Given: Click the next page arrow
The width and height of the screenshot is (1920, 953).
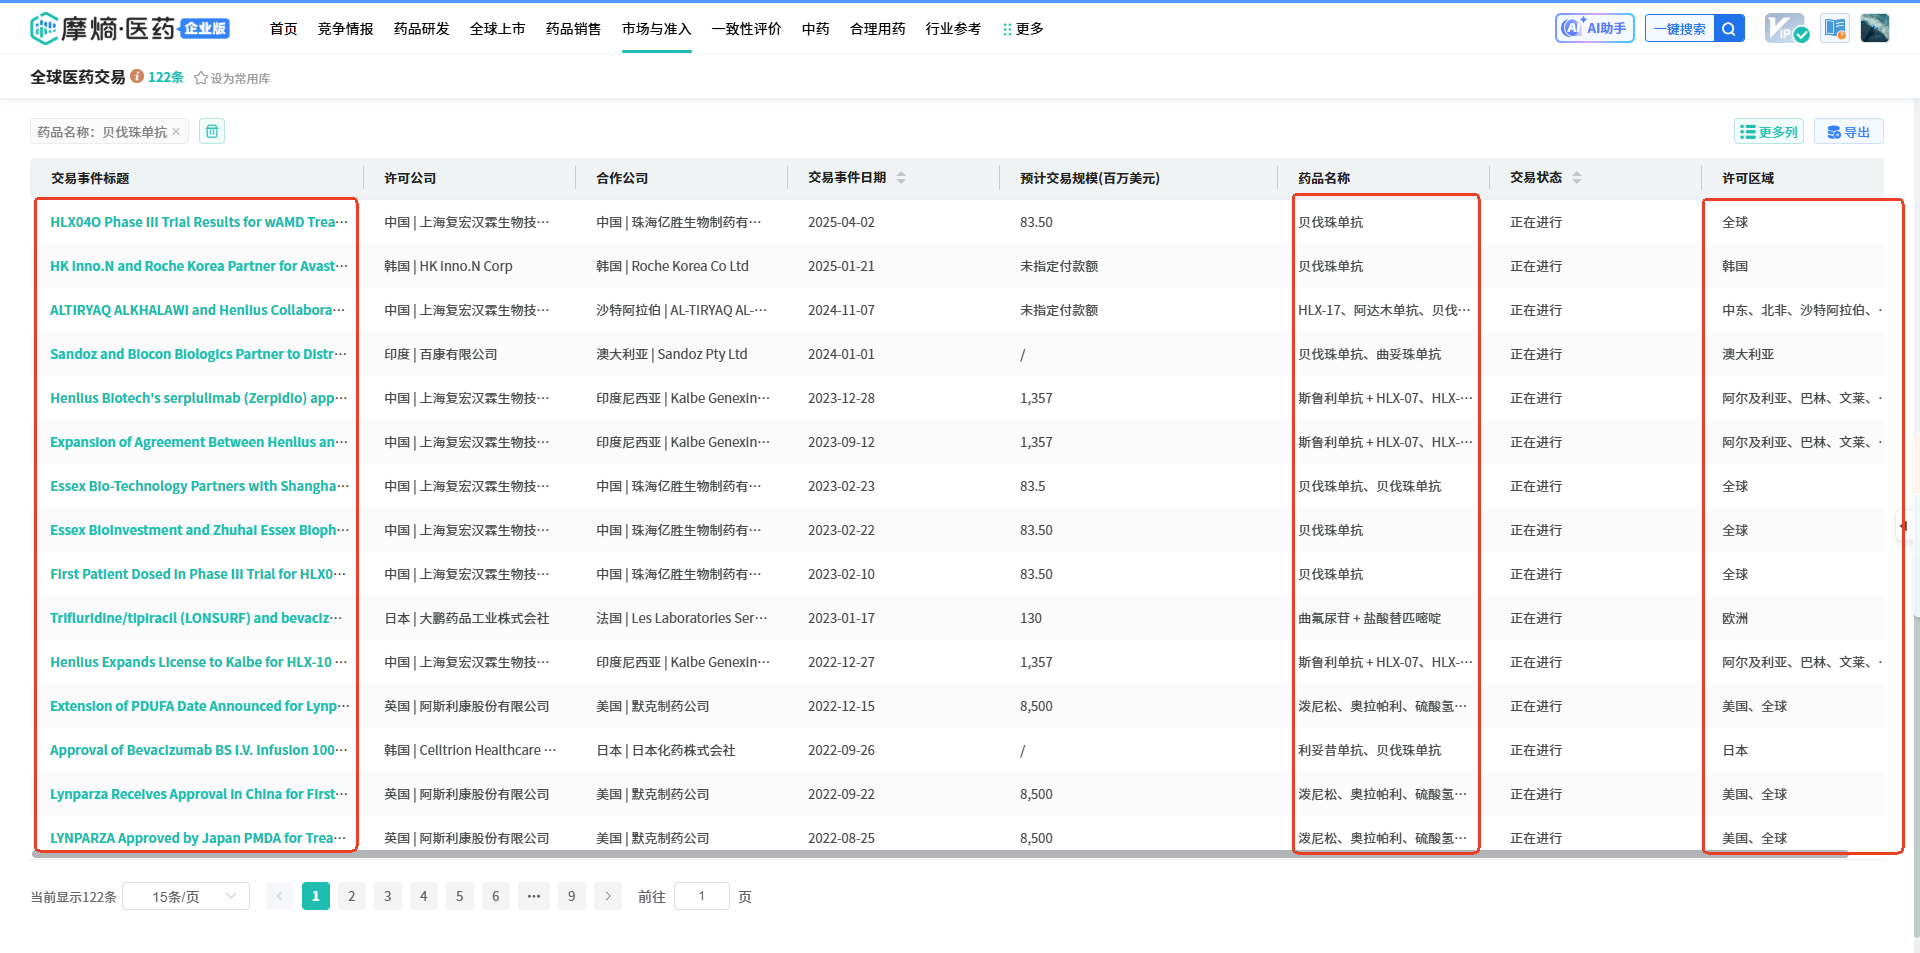Looking at the screenshot, I should 608,896.
